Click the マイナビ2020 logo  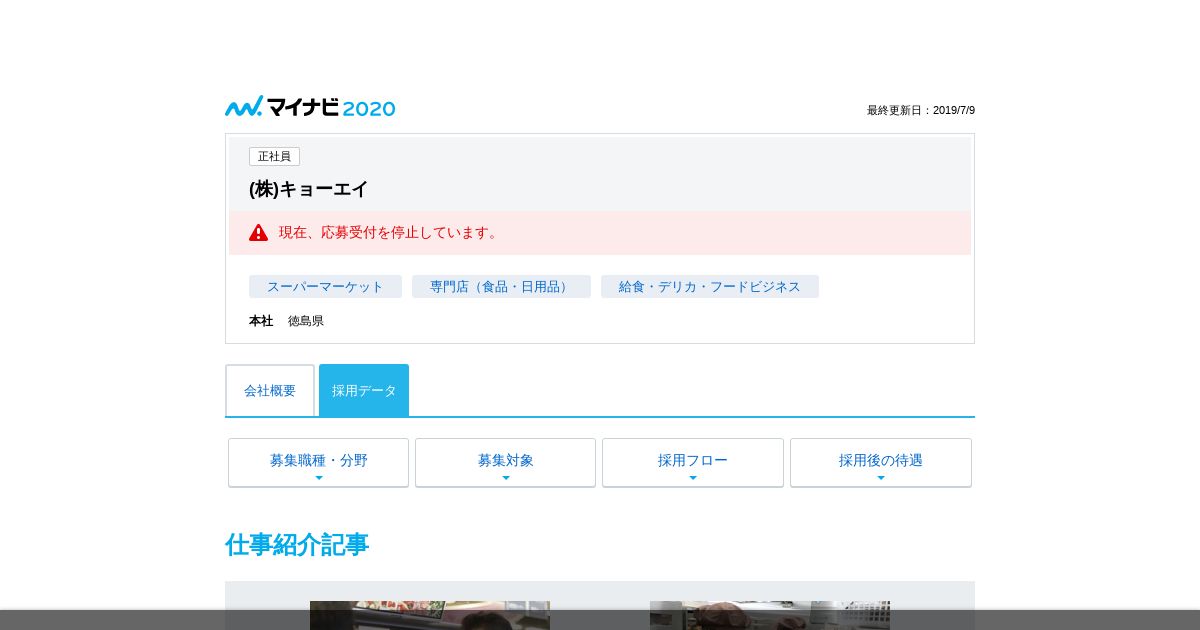pyautogui.click(x=310, y=107)
